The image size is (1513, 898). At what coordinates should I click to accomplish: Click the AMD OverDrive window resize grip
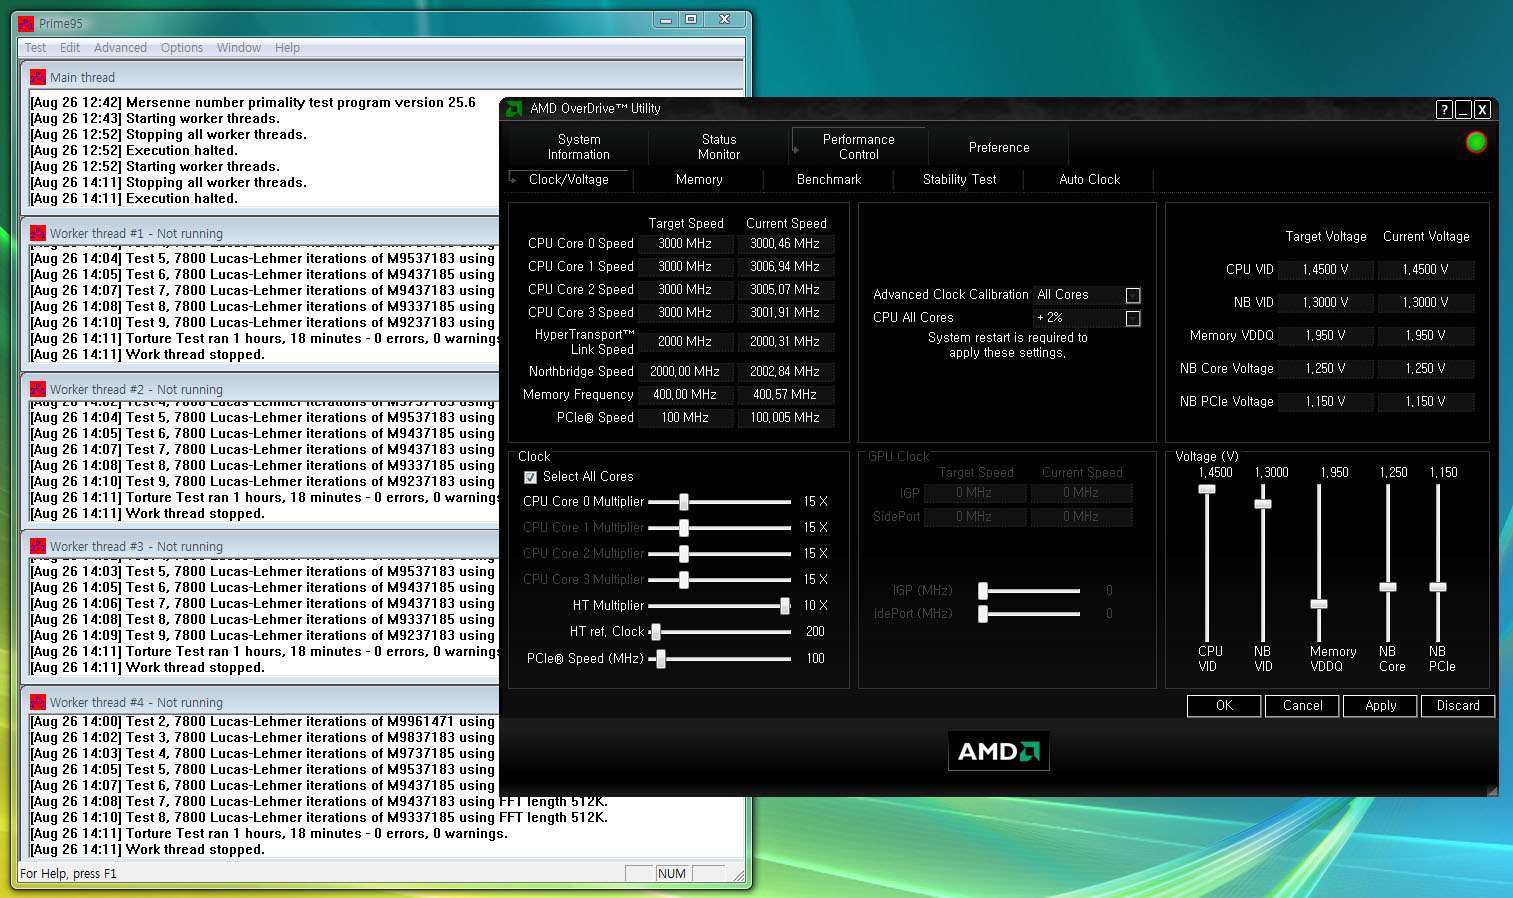click(1491, 790)
